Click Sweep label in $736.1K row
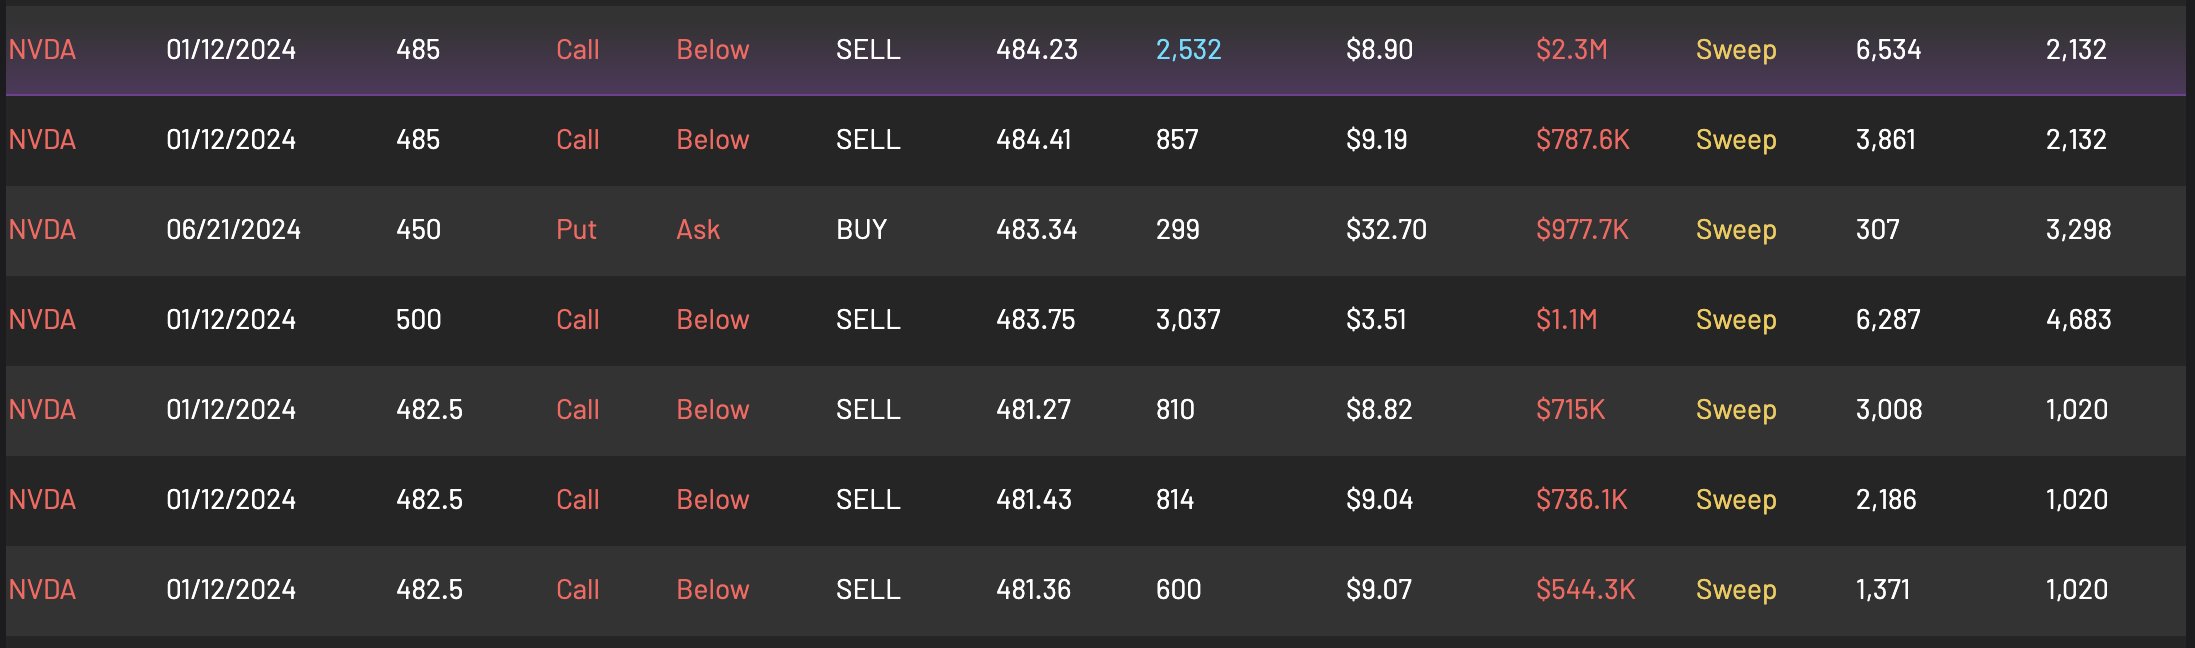Image resolution: width=2195 pixels, height=648 pixels. click(x=1736, y=500)
